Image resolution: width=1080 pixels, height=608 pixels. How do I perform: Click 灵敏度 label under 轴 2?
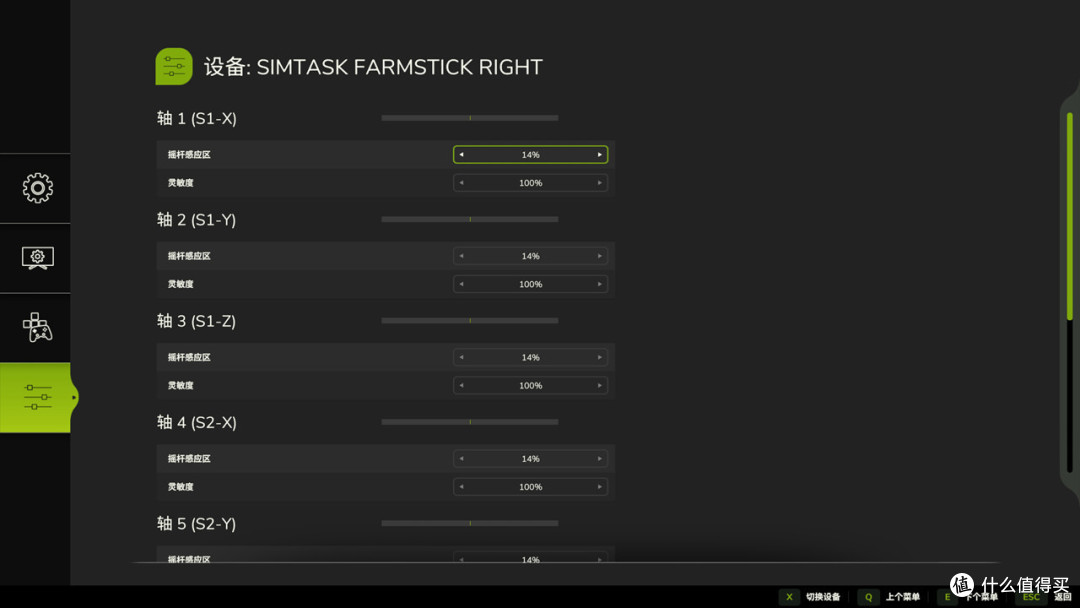180,284
